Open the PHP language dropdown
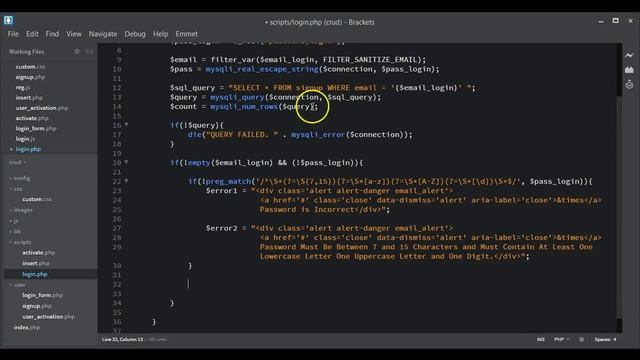The height and width of the screenshot is (360, 640). tap(561, 339)
